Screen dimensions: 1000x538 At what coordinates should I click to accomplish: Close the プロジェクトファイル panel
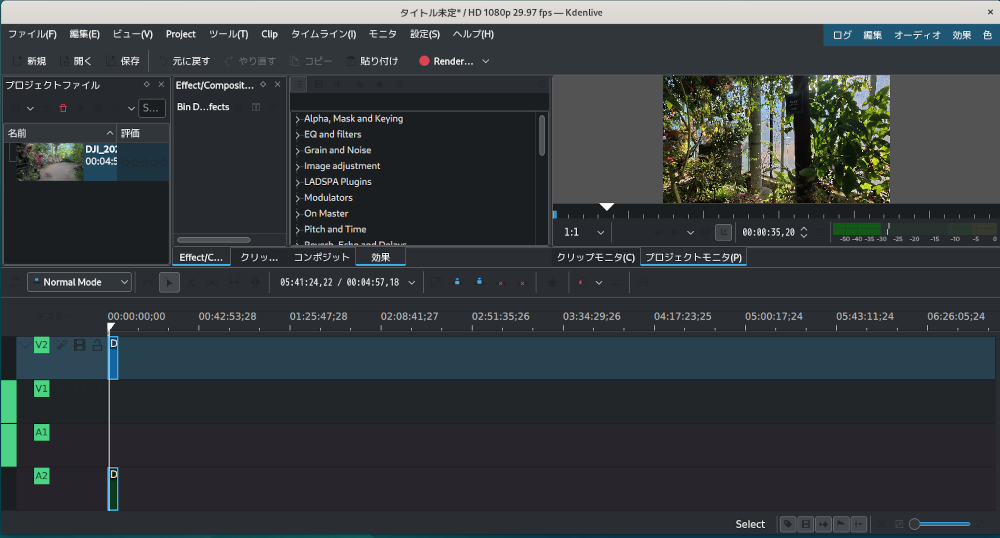pos(161,84)
